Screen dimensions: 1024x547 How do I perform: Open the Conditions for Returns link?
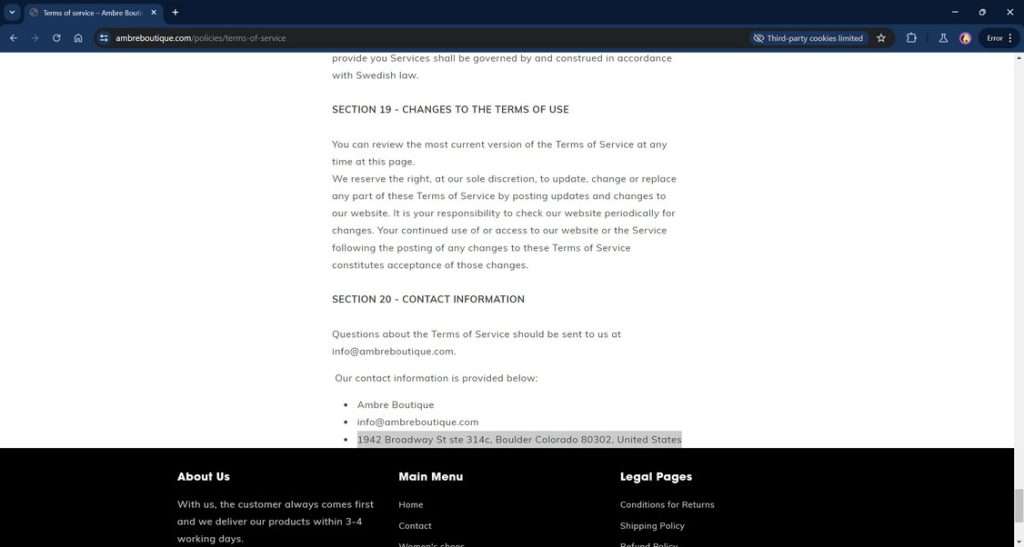(x=667, y=505)
